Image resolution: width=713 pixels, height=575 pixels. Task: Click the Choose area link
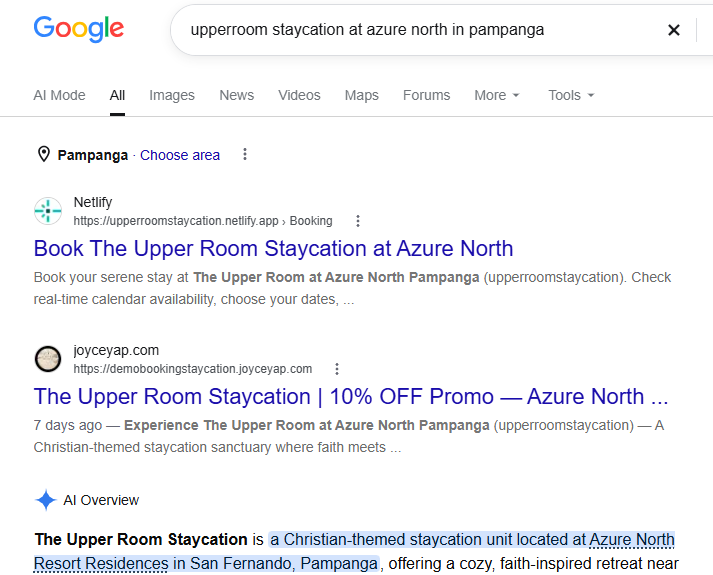point(180,155)
